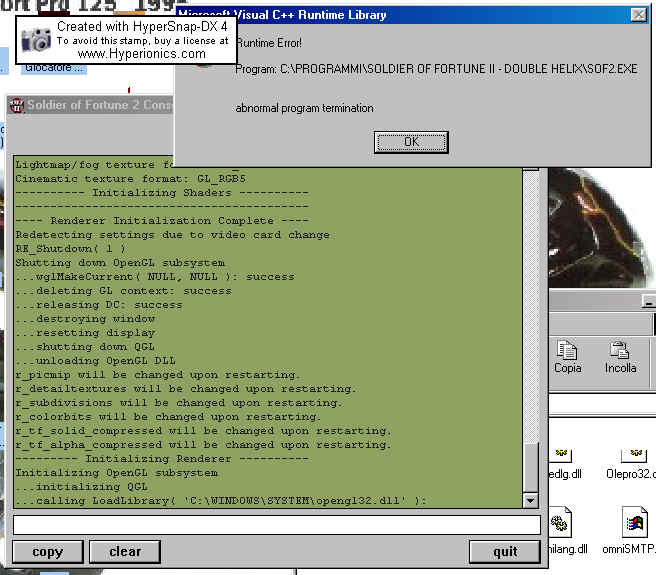The width and height of the screenshot is (656, 575).
Task: Confirm the Runtime Error dialog with OK
Action: pos(411,142)
